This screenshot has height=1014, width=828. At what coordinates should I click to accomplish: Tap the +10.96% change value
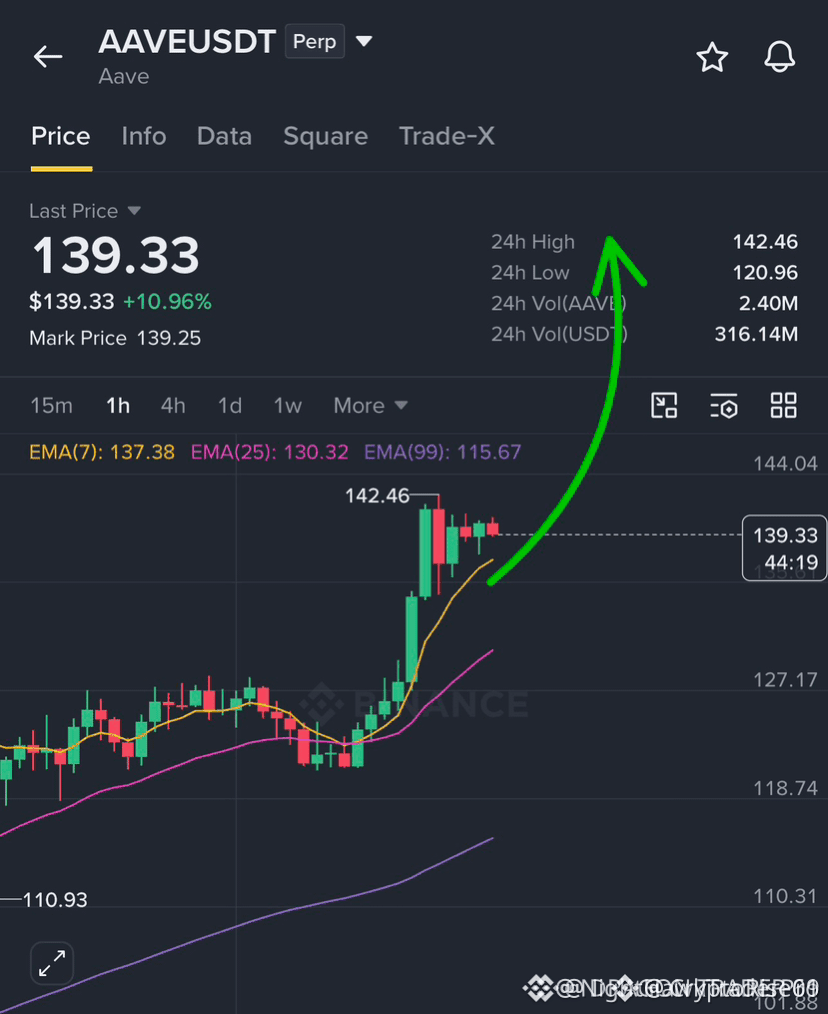[167, 302]
